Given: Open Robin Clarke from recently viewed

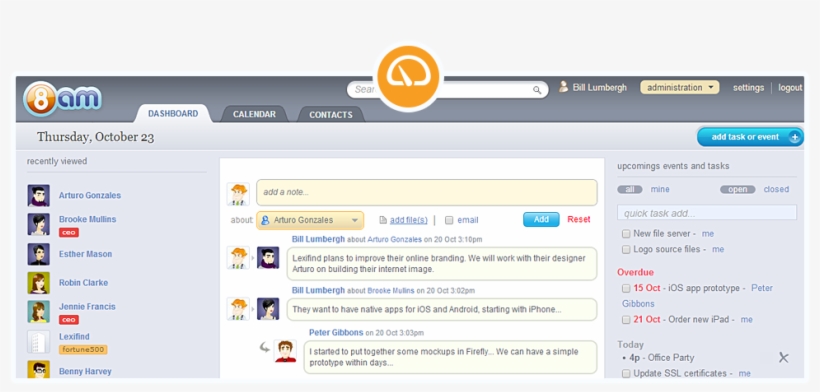Looking at the screenshot, I should click(83, 283).
